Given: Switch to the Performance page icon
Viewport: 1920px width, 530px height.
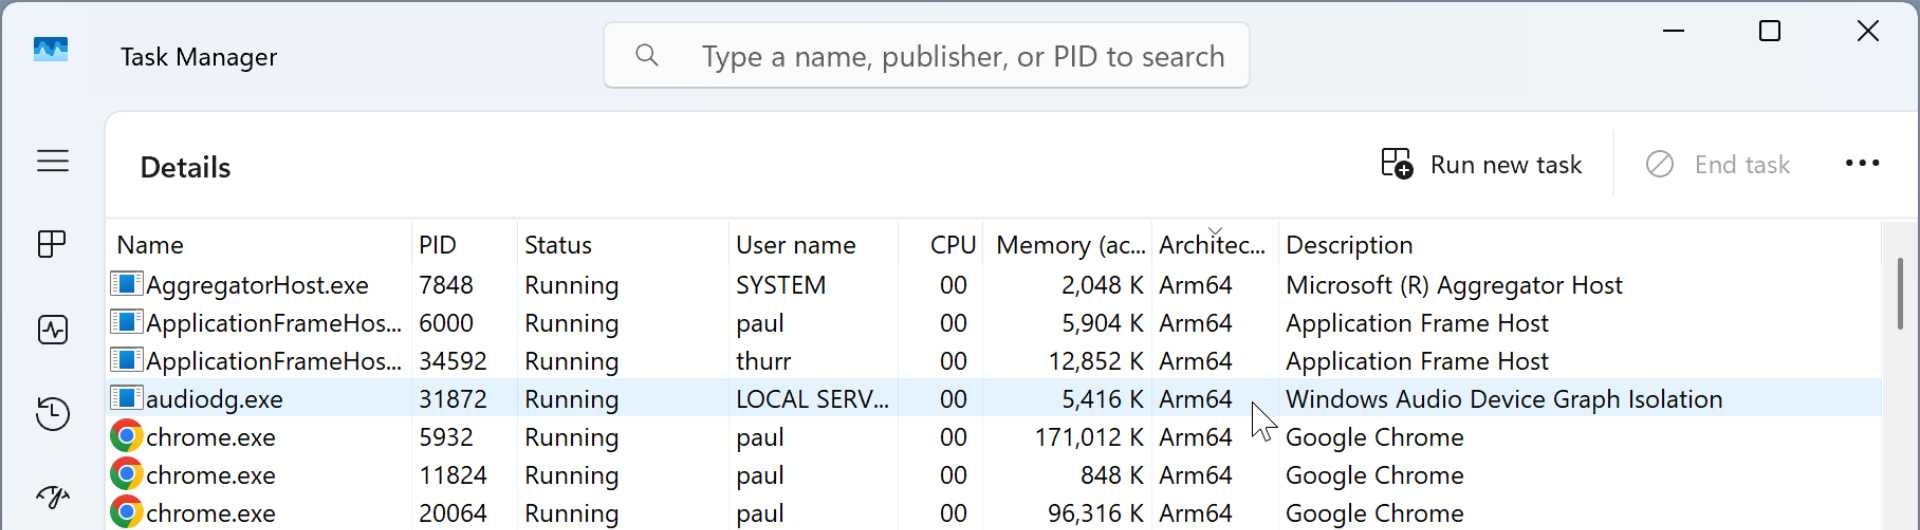Looking at the screenshot, I should [x=52, y=330].
